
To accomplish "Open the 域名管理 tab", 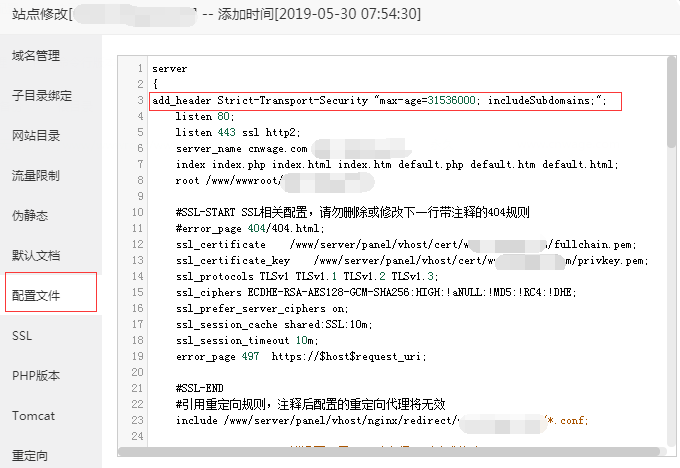I will coord(36,55).
